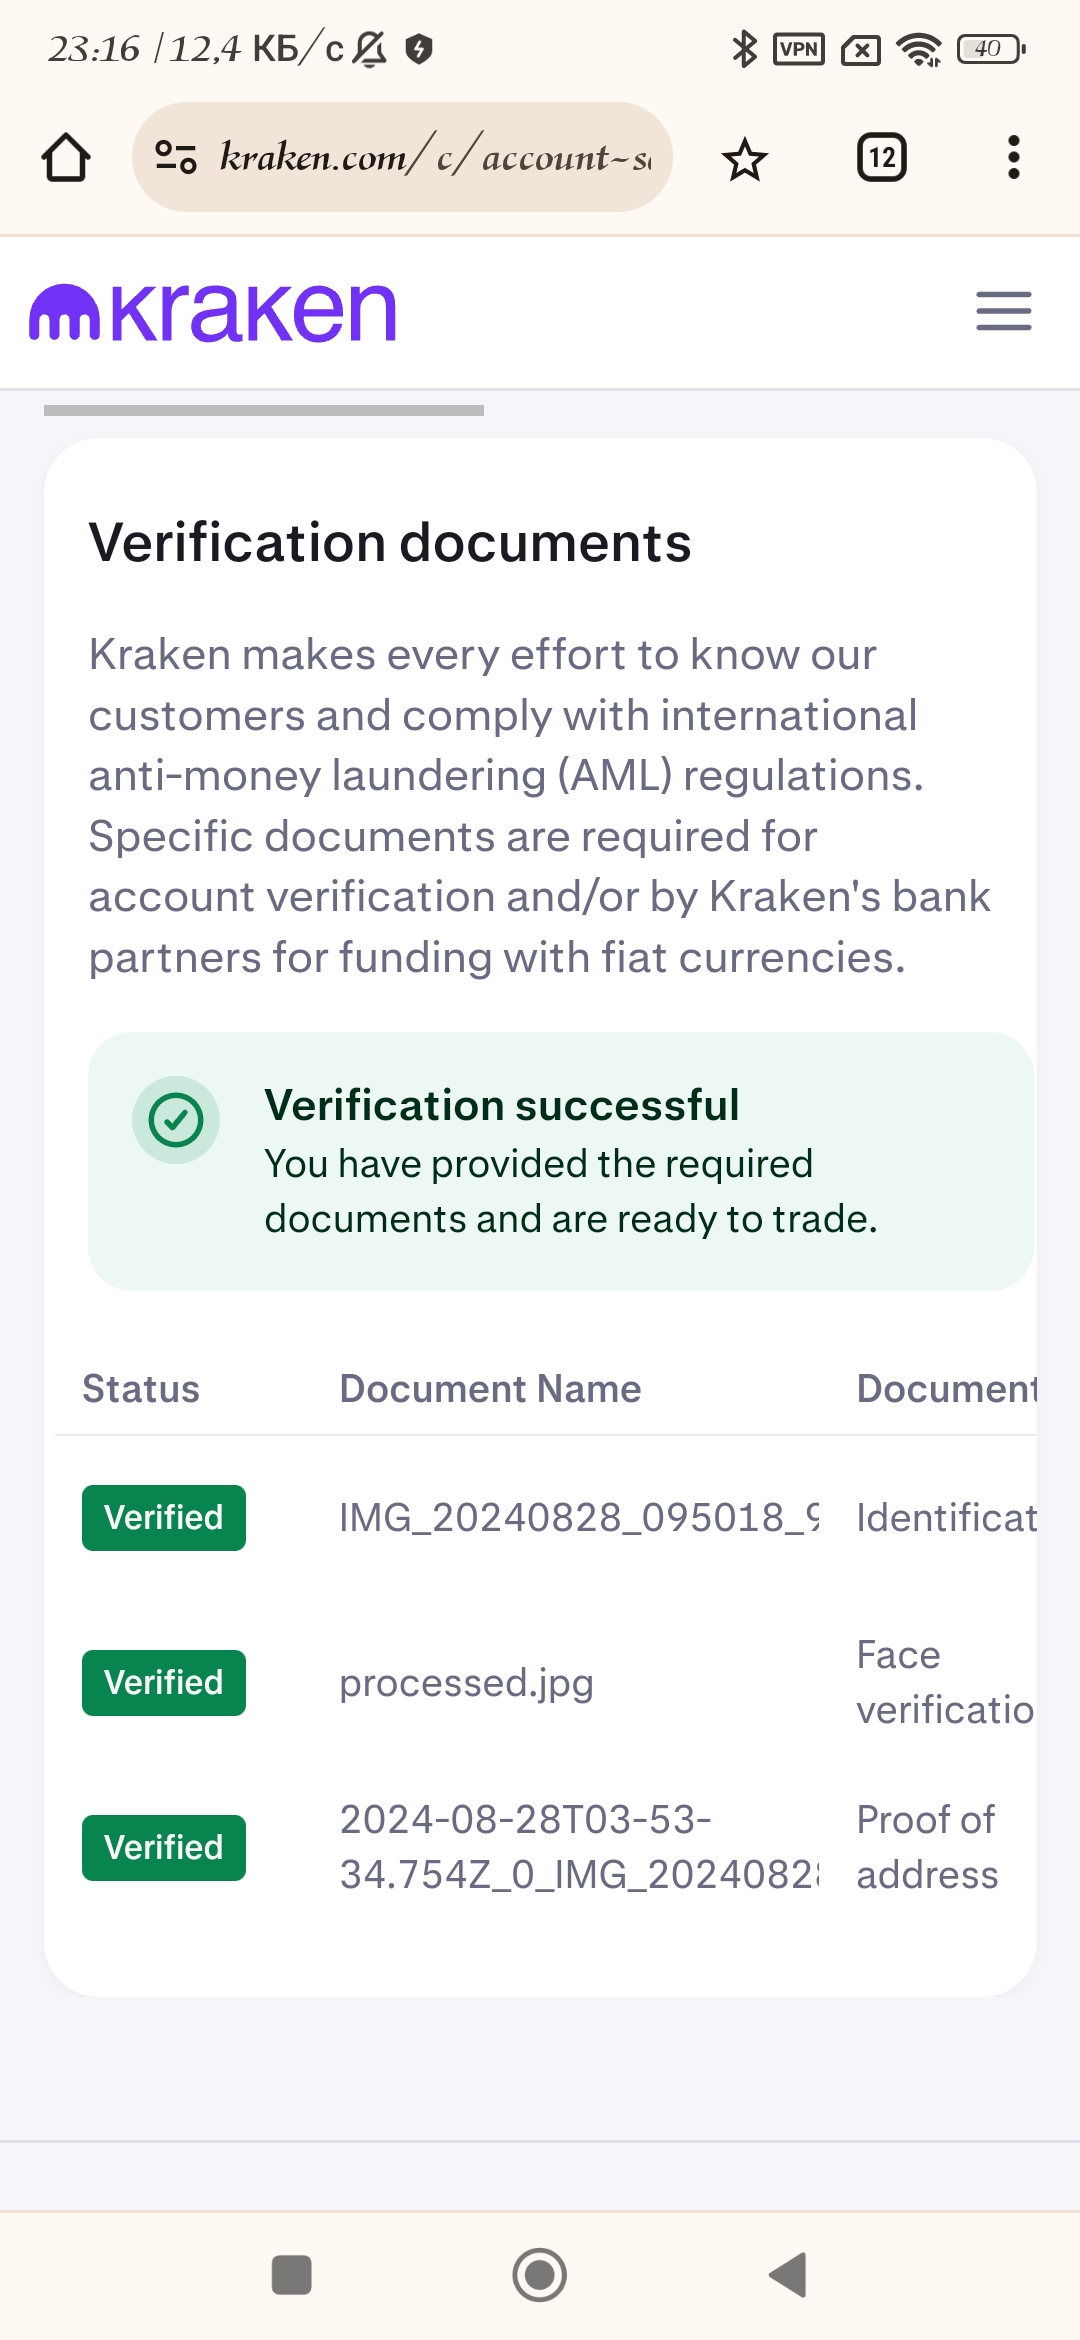
Task: Tap the green verification success checkmark icon
Action: click(x=176, y=1119)
